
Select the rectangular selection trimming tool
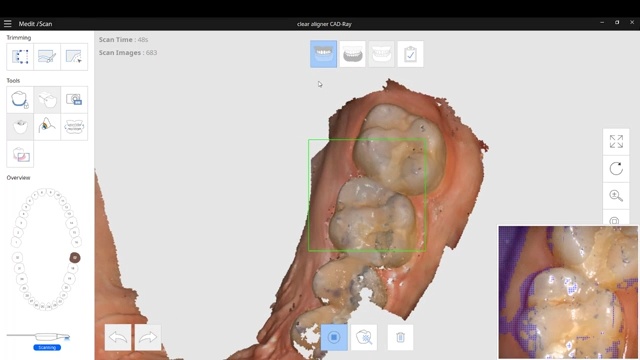coord(20,57)
